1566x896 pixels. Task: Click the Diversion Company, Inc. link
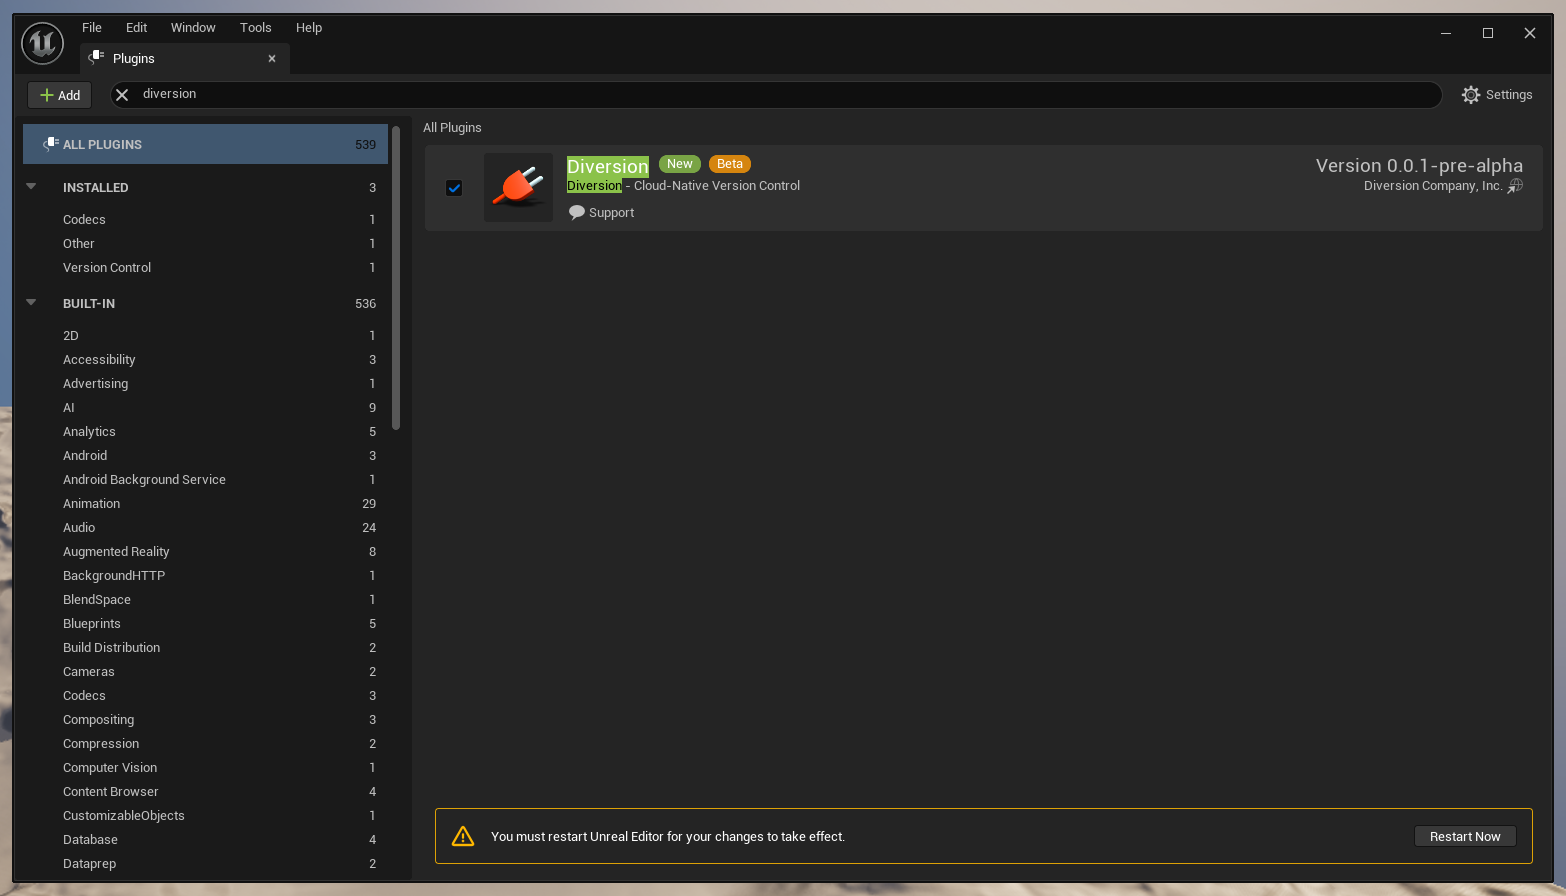coord(1433,186)
